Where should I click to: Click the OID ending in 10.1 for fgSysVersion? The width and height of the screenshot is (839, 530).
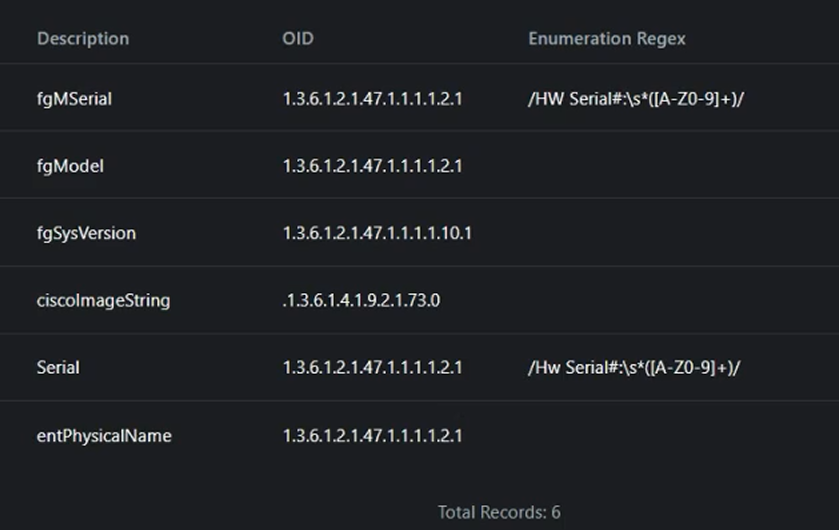(377, 233)
